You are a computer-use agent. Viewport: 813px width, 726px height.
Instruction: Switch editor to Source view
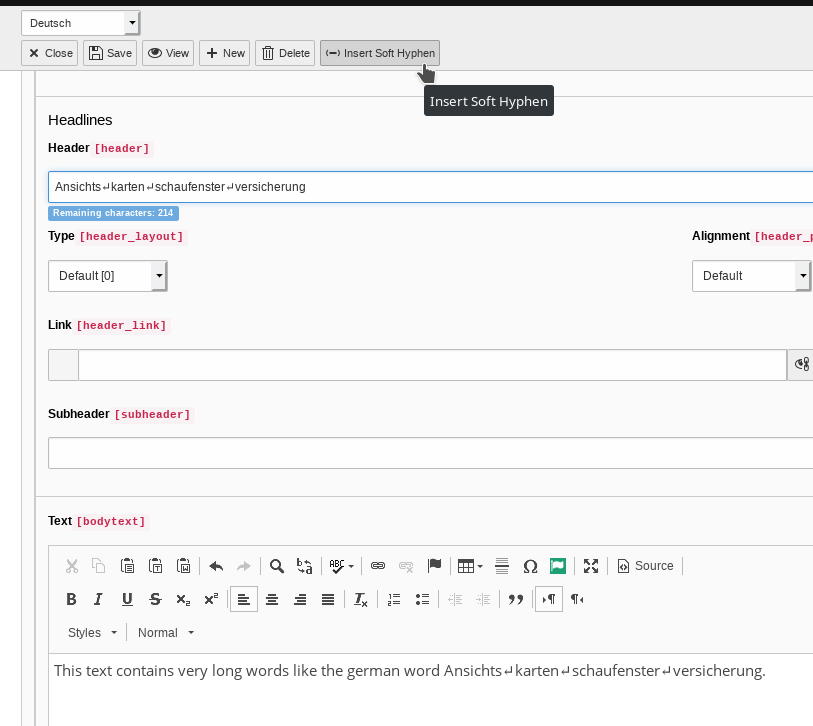(646, 566)
